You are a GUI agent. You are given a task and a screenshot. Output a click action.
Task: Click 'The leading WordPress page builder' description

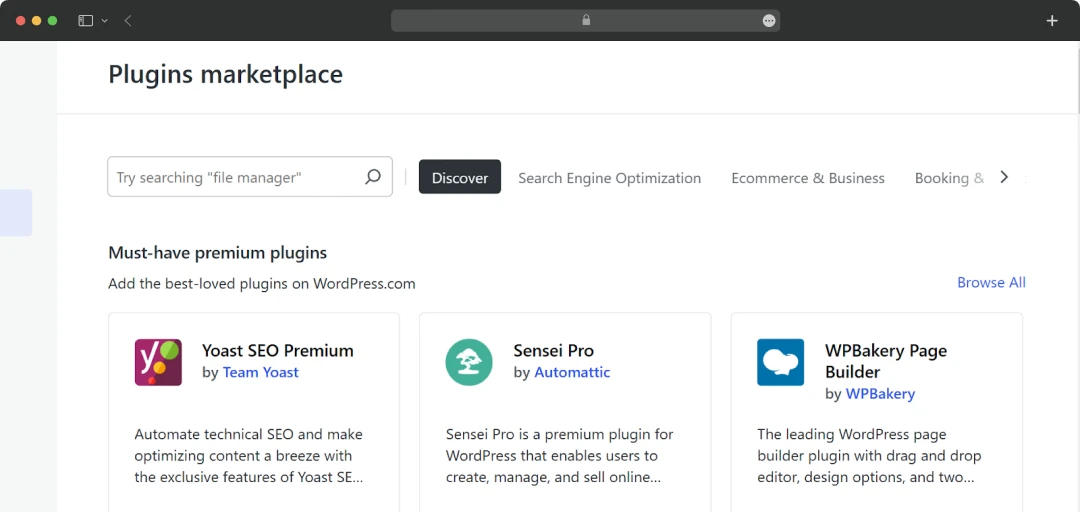(x=869, y=456)
